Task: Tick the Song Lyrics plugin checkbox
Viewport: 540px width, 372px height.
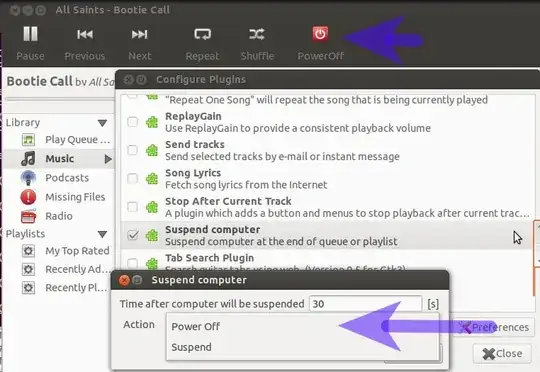Action: (x=133, y=179)
